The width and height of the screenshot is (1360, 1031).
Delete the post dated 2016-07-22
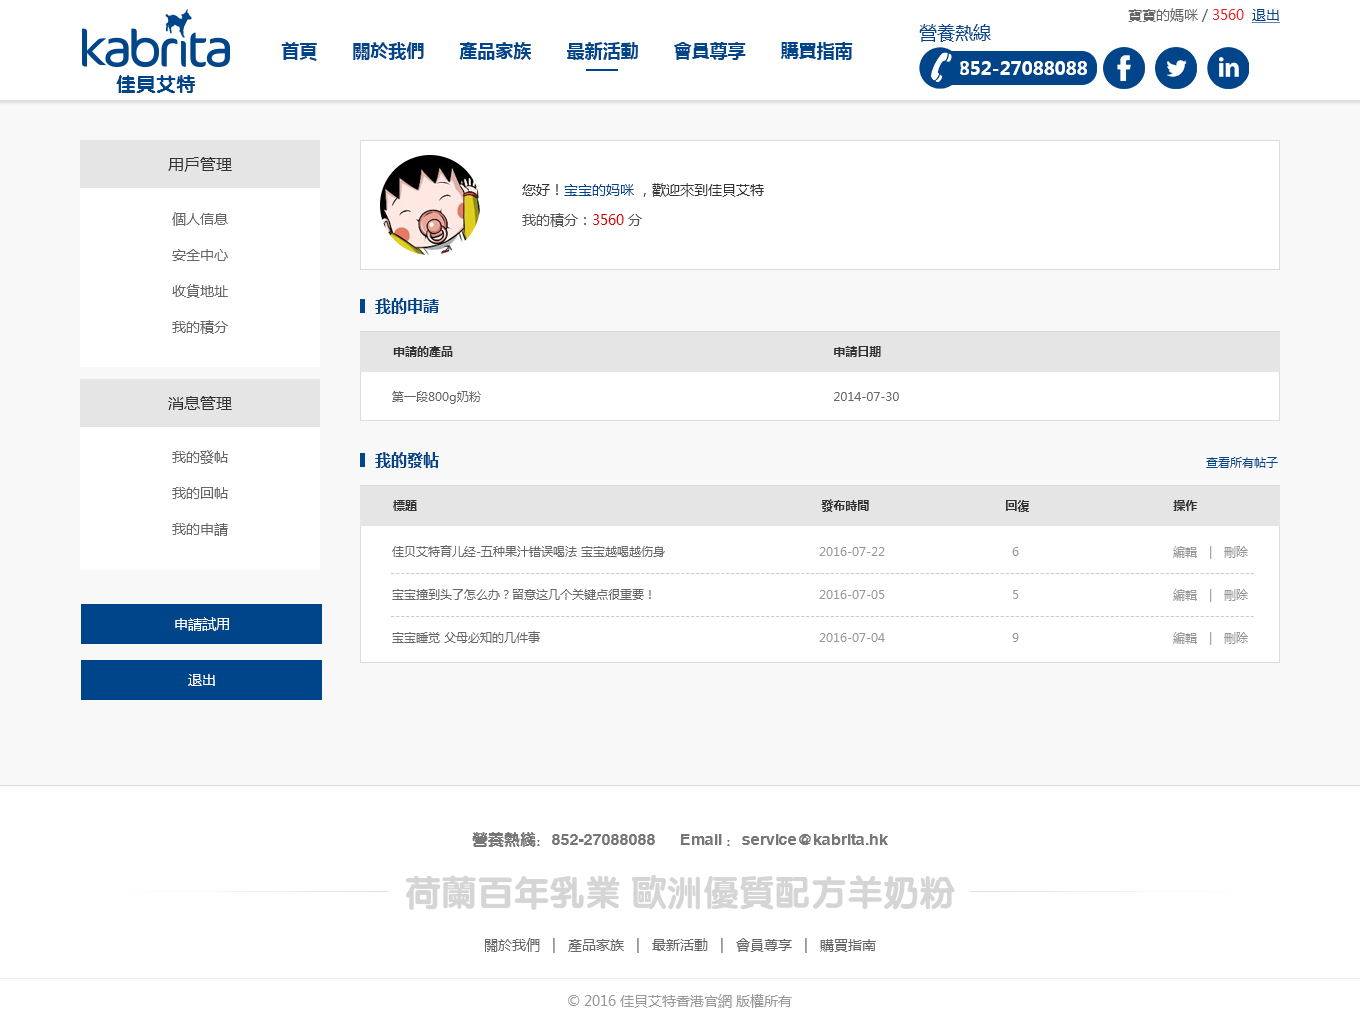point(1236,552)
